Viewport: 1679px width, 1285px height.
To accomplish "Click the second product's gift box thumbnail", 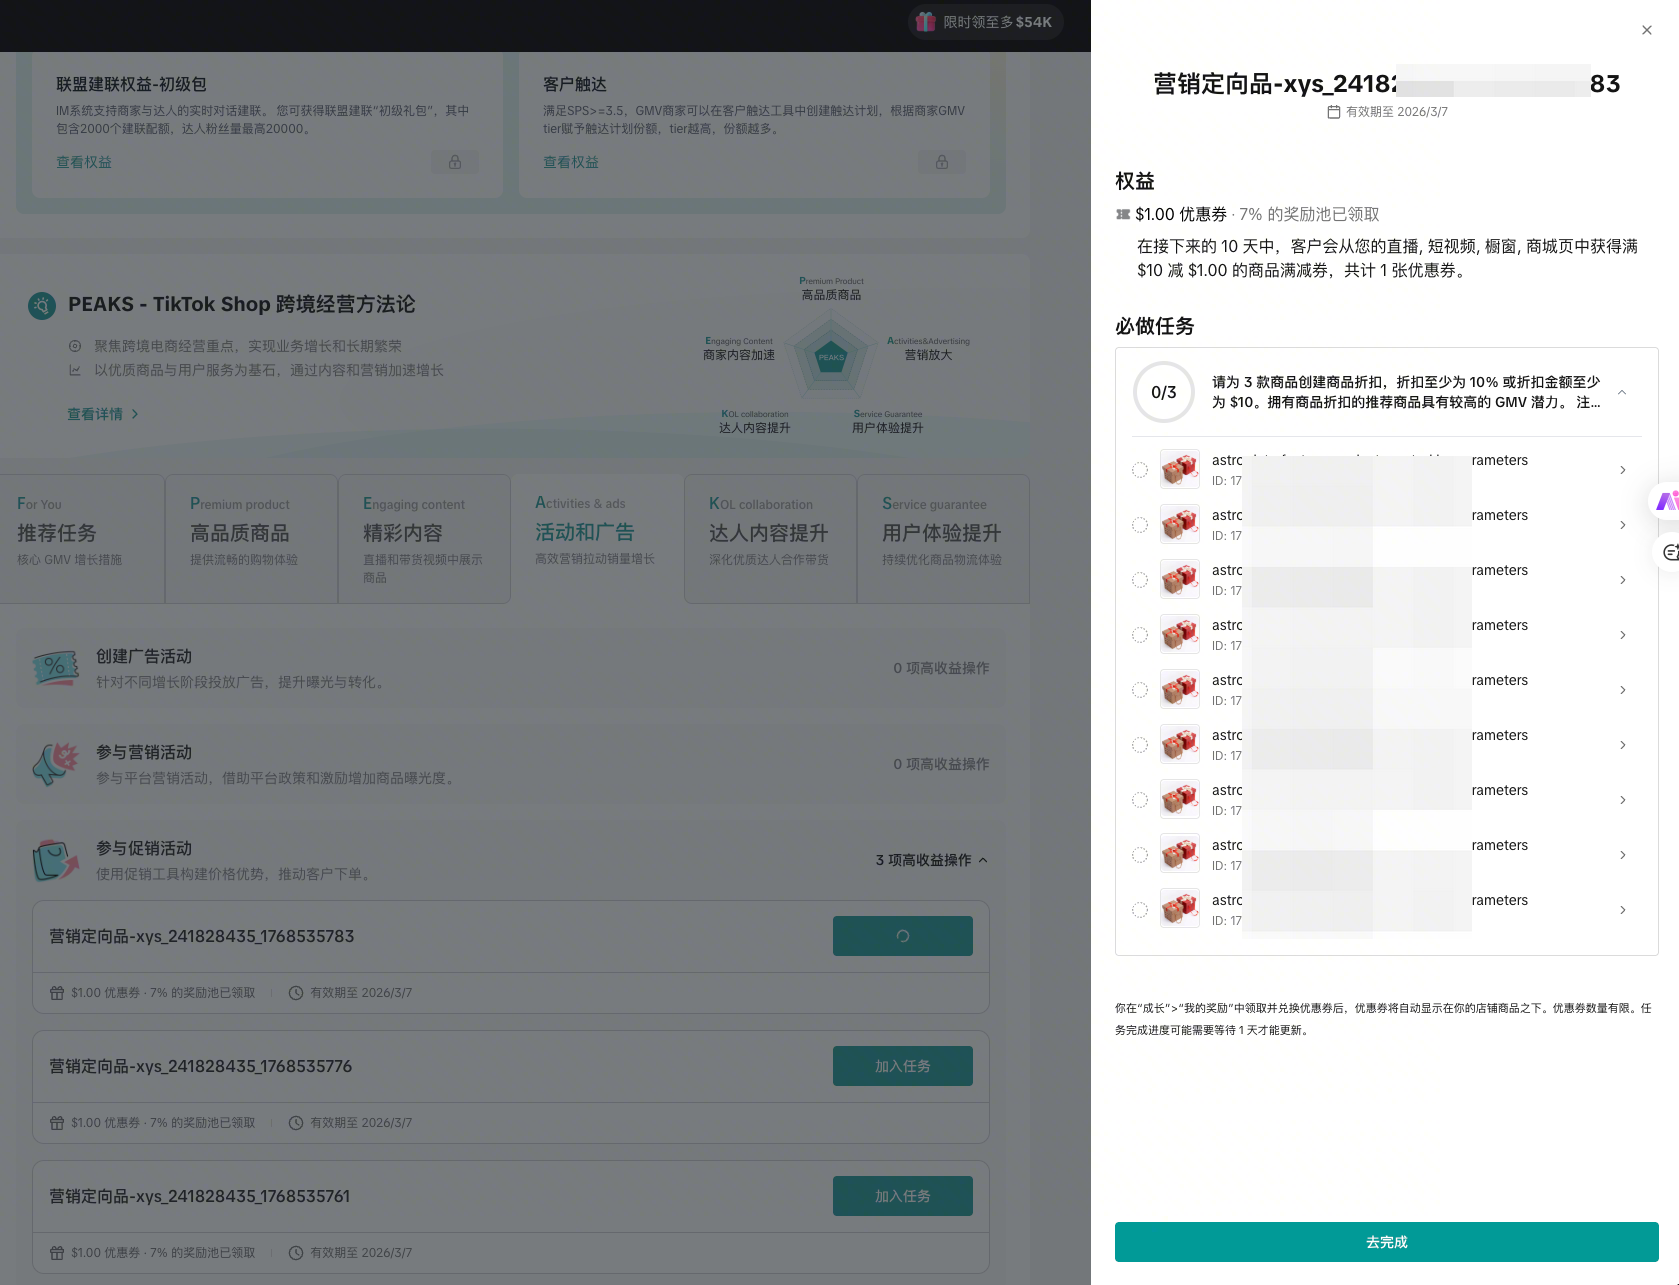I will click(x=1180, y=525).
